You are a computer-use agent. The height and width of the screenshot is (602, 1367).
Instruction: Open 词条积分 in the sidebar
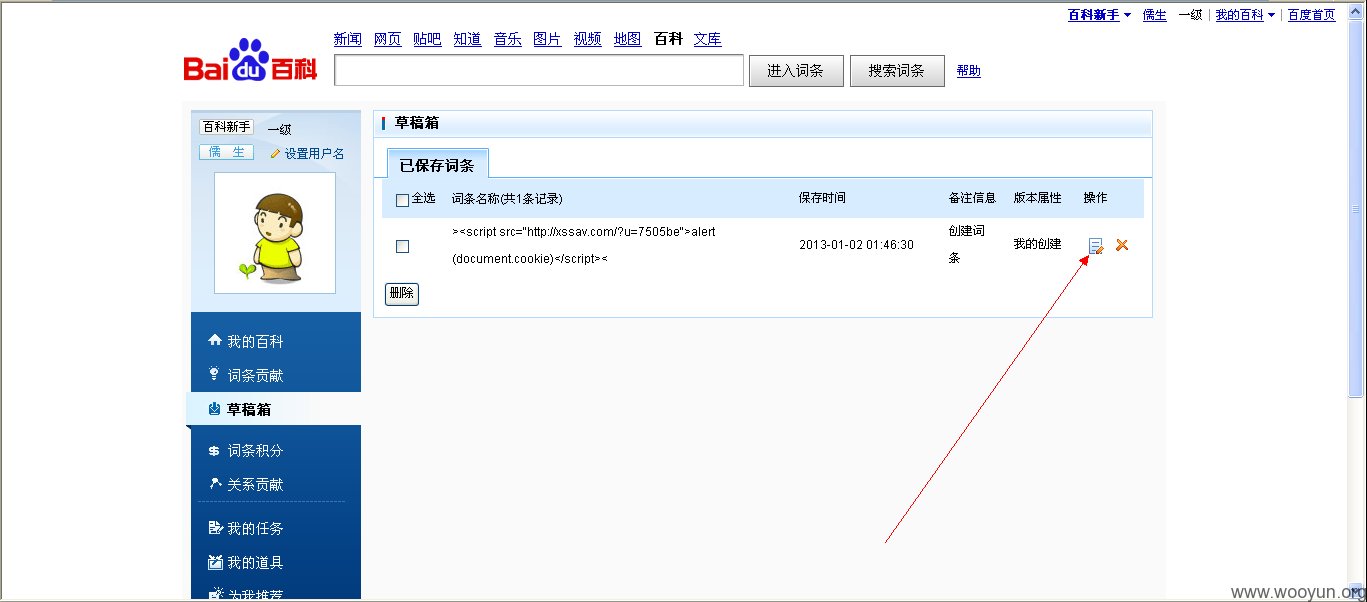coord(255,450)
